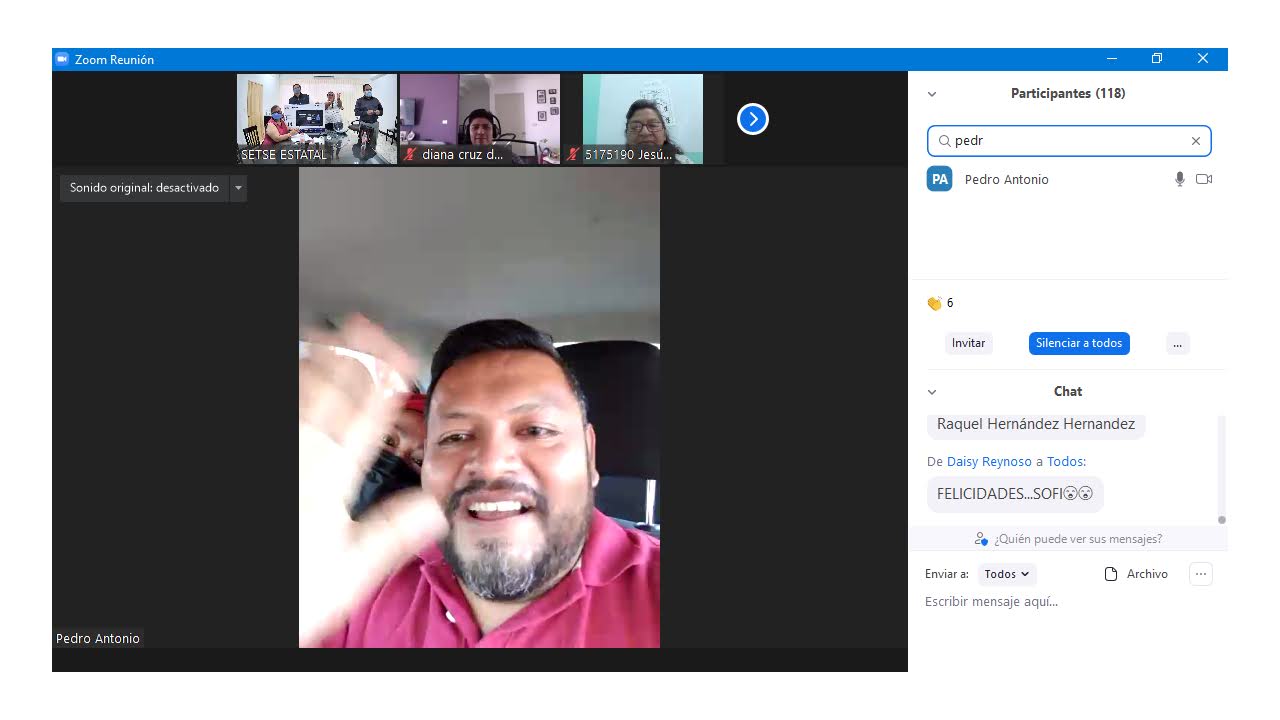This screenshot has height=720, width=1280.
Task: Click the Daisy Reynoso sender link
Action: click(989, 462)
